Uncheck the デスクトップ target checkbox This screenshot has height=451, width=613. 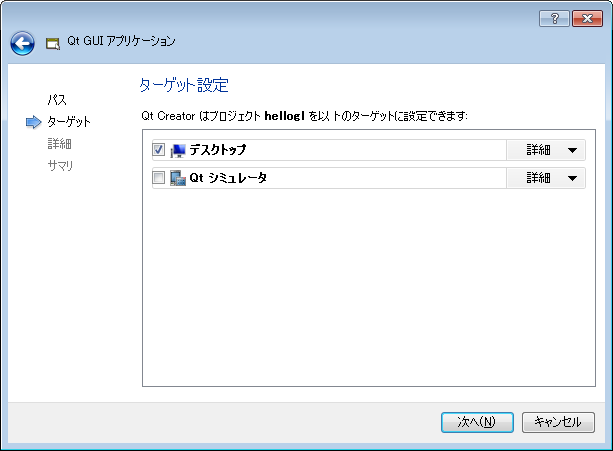(x=158, y=150)
